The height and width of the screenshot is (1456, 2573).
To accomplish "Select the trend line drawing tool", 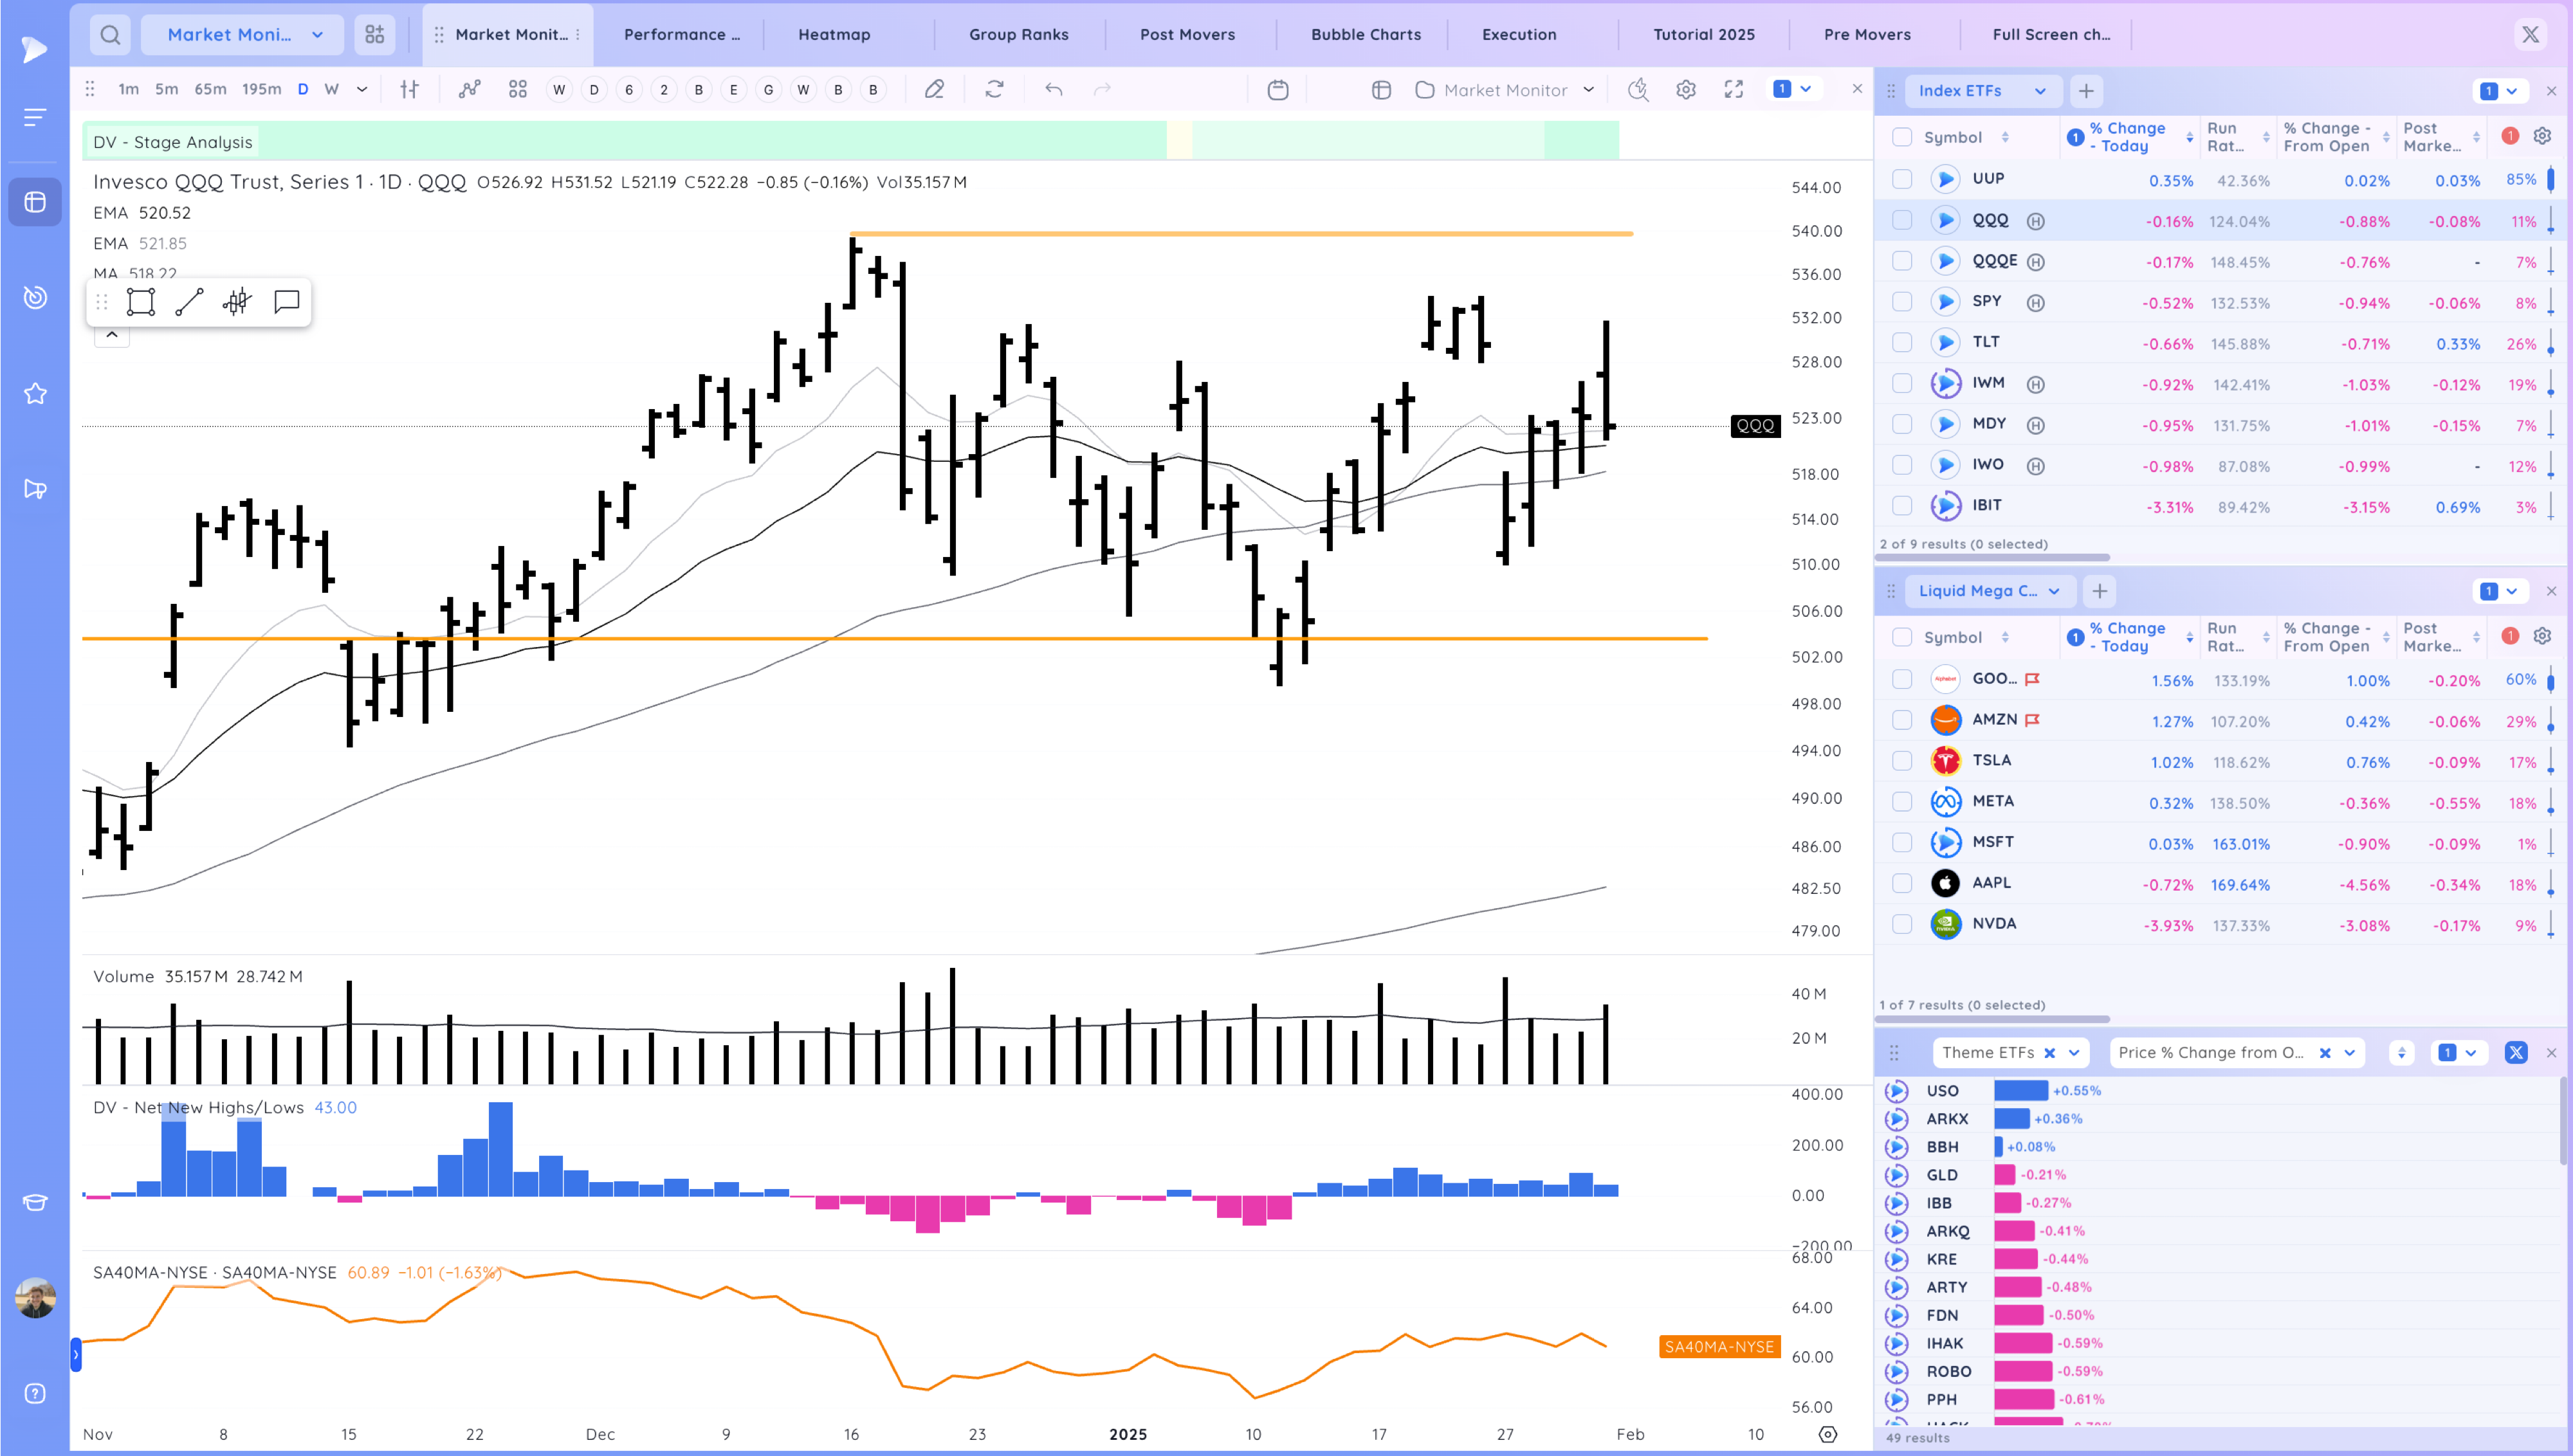I will [x=189, y=302].
